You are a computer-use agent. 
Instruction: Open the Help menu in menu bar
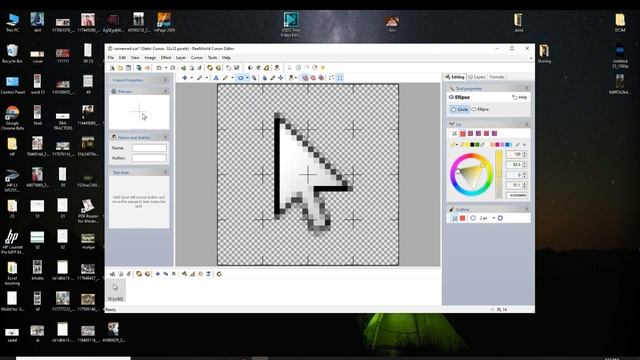[x=226, y=58]
